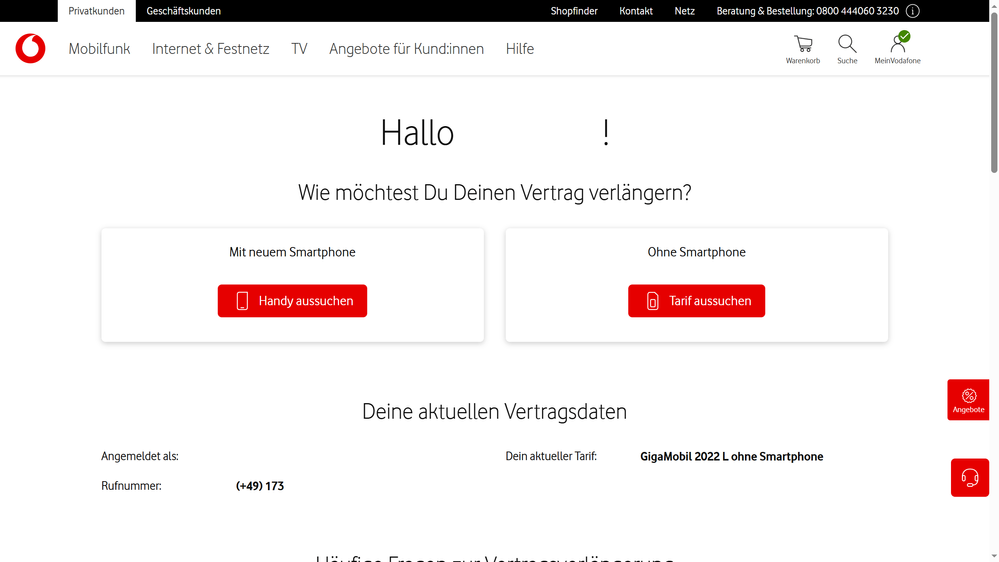Click the Dein aktueller Tarif label
999x562 pixels.
pyautogui.click(x=551, y=456)
